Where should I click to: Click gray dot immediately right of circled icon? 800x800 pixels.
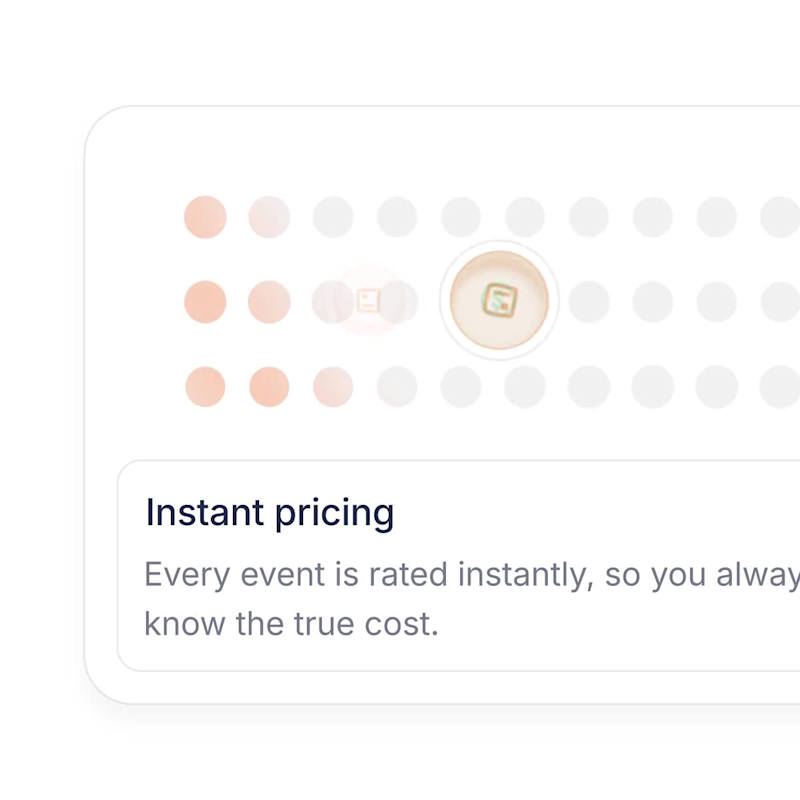click(589, 302)
